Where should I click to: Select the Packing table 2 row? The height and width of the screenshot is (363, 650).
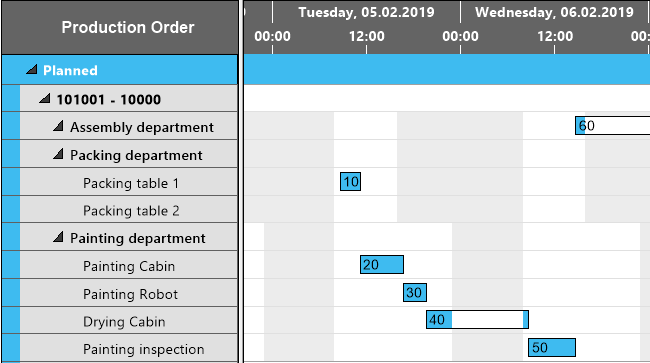(x=129, y=210)
